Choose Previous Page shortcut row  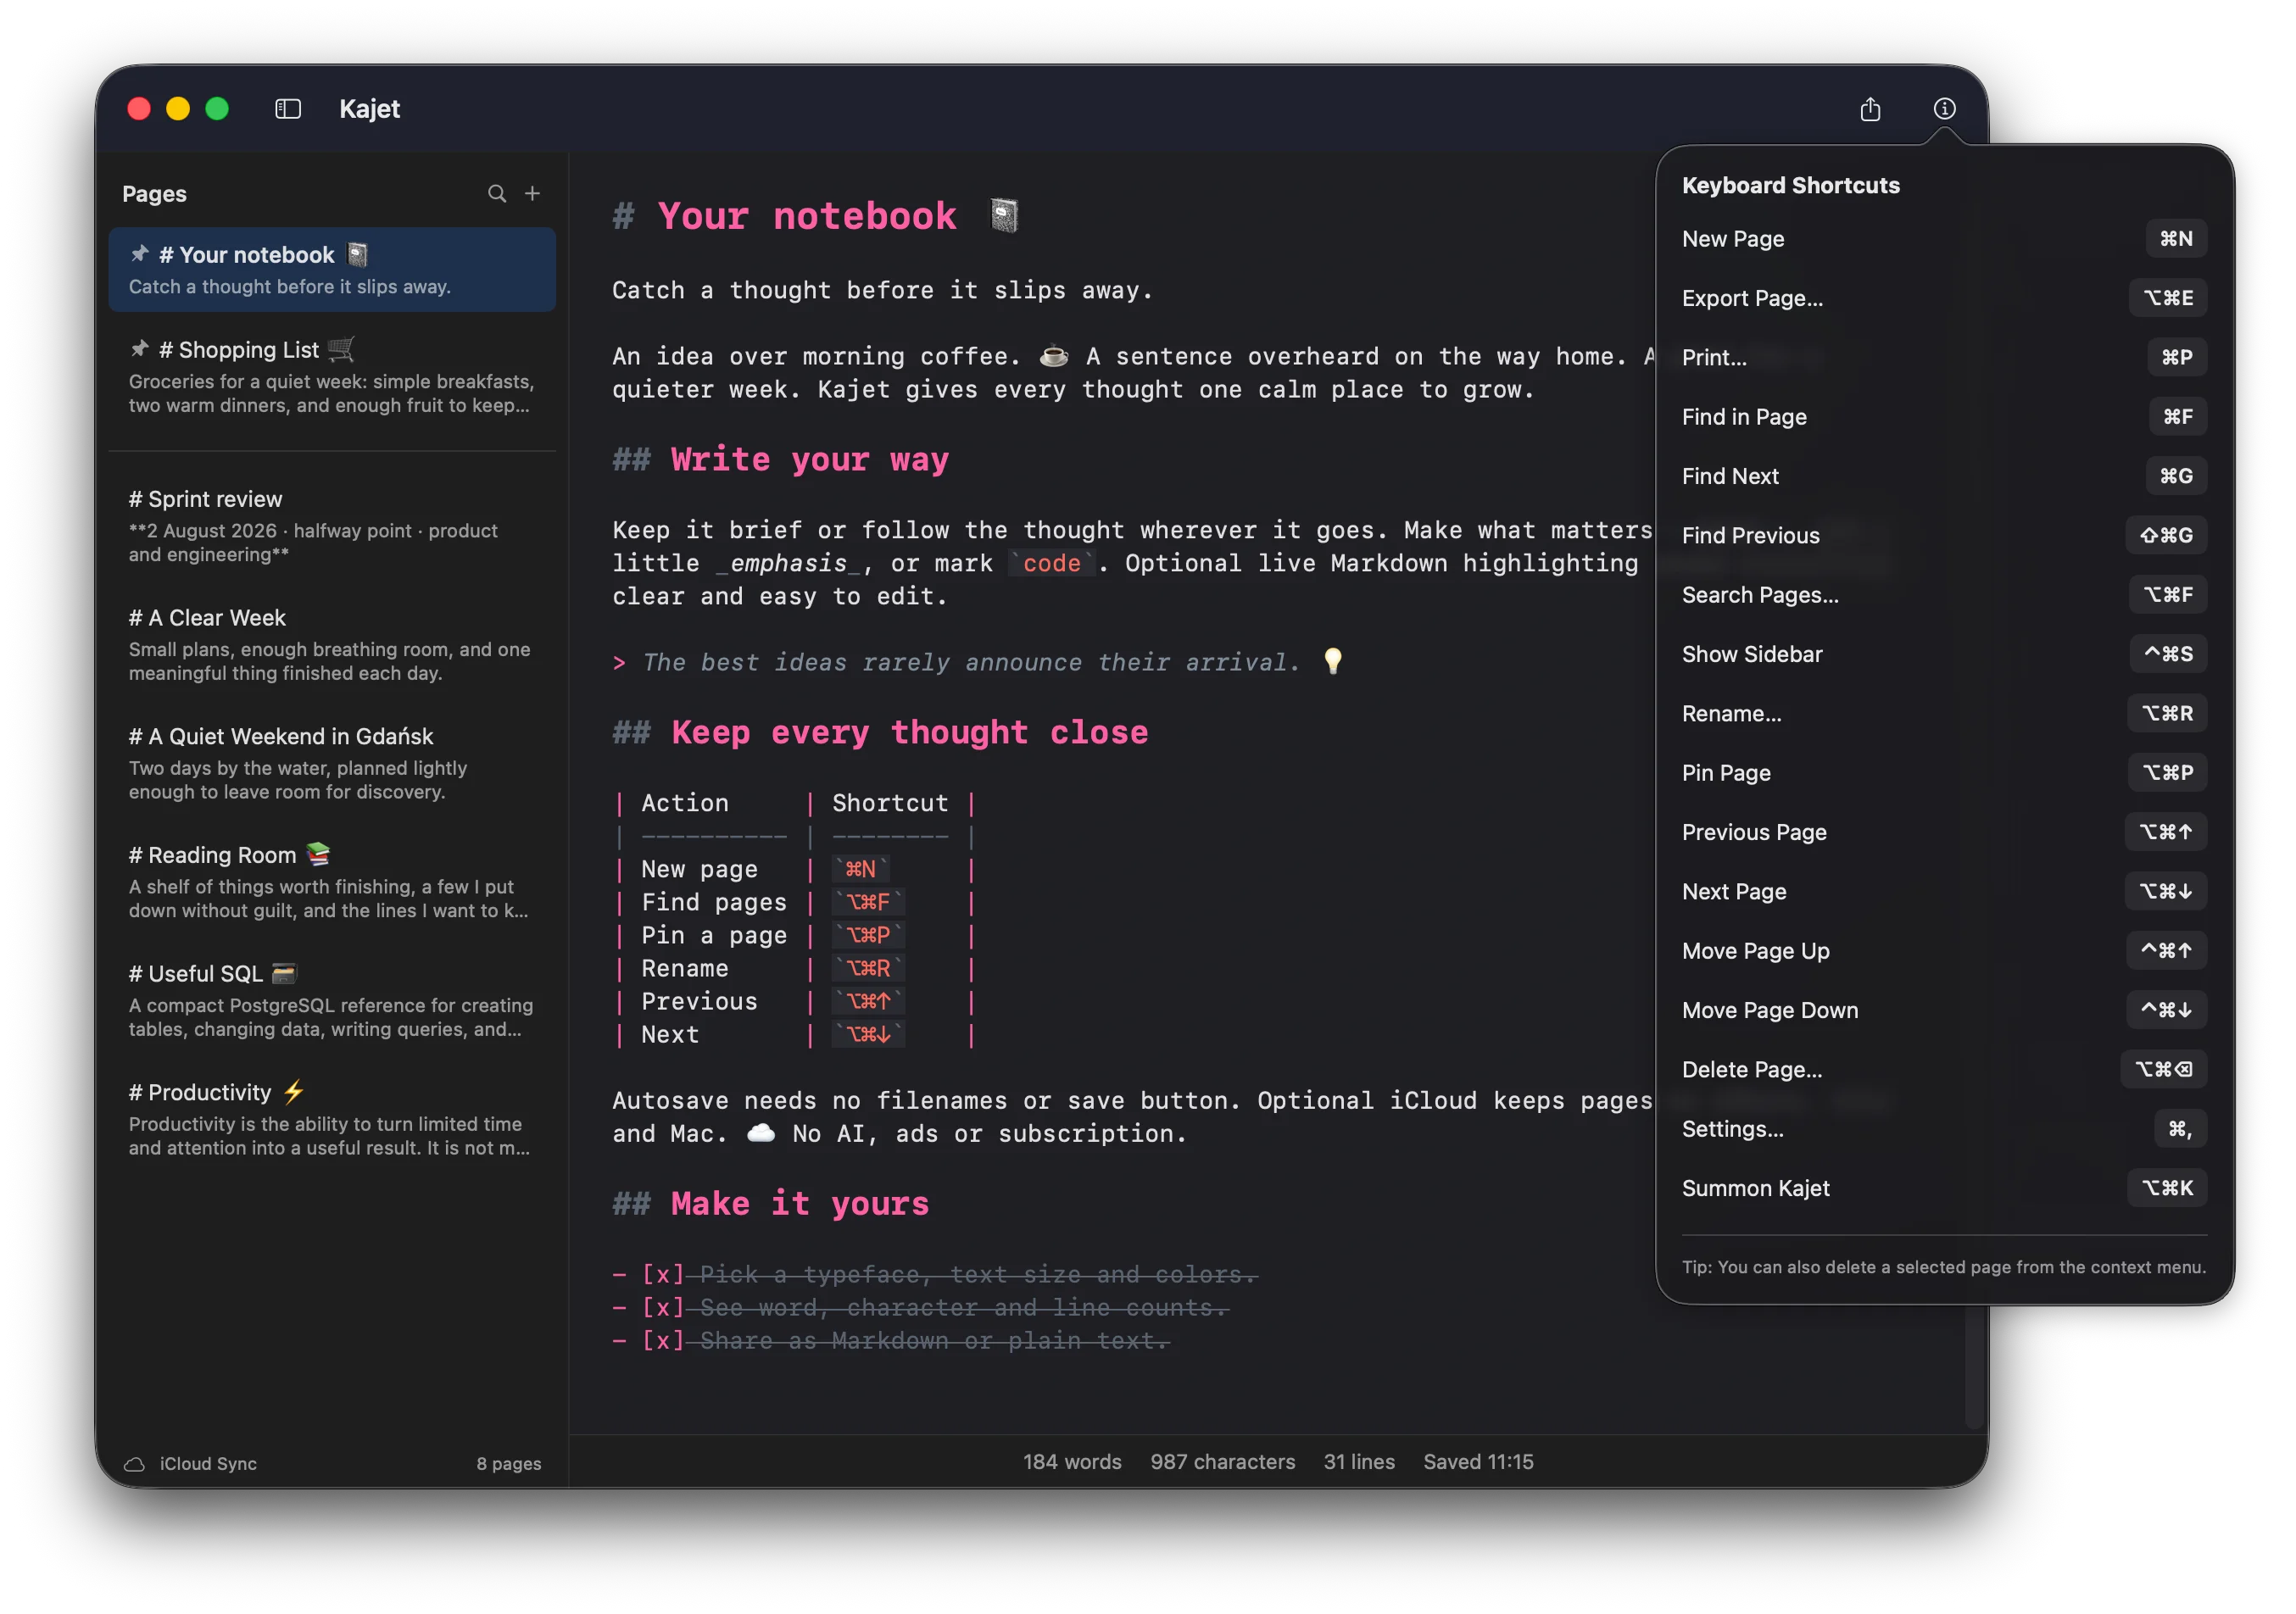[1944, 832]
